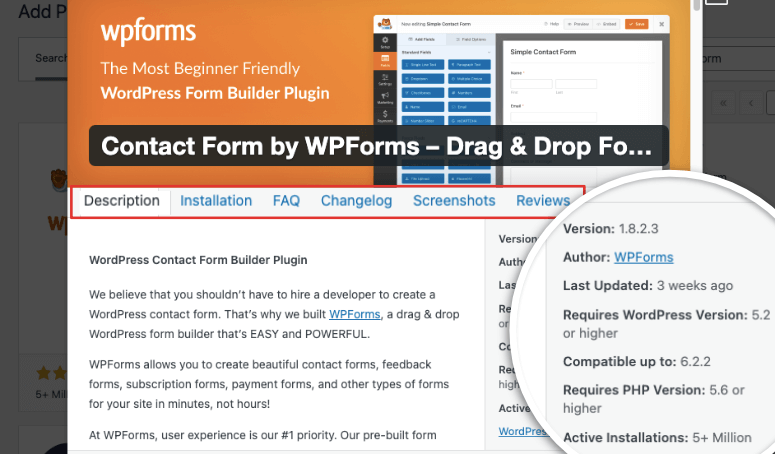
Task: Click 'The Most Beginner Friendly' banner tagline
Action: pyautogui.click(x=200, y=68)
